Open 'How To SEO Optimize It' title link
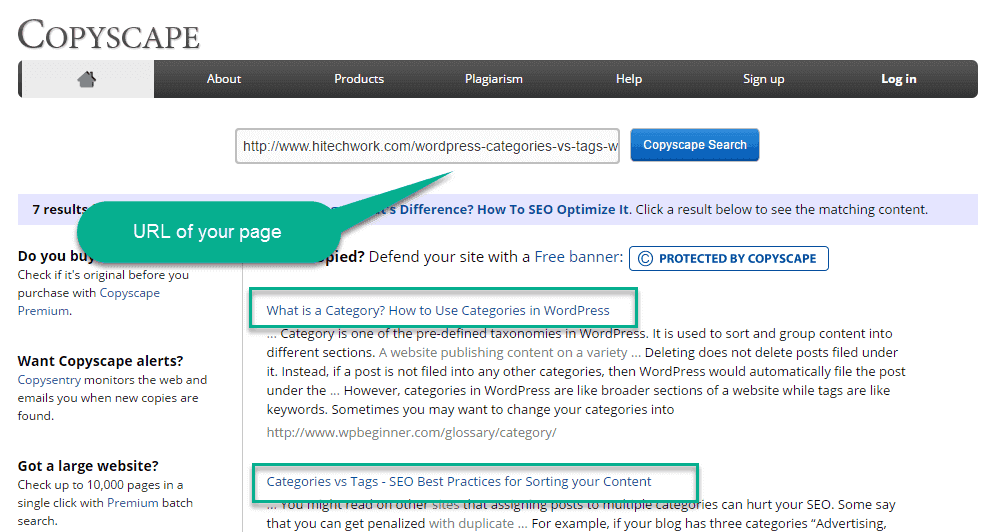Image resolution: width=1001 pixels, height=532 pixels. (x=553, y=209)
